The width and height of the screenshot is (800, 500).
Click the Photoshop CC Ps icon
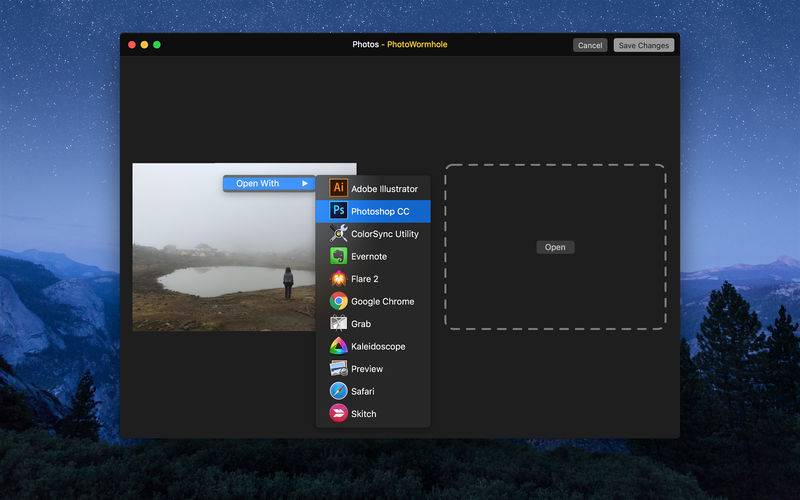tap(338, 210)
